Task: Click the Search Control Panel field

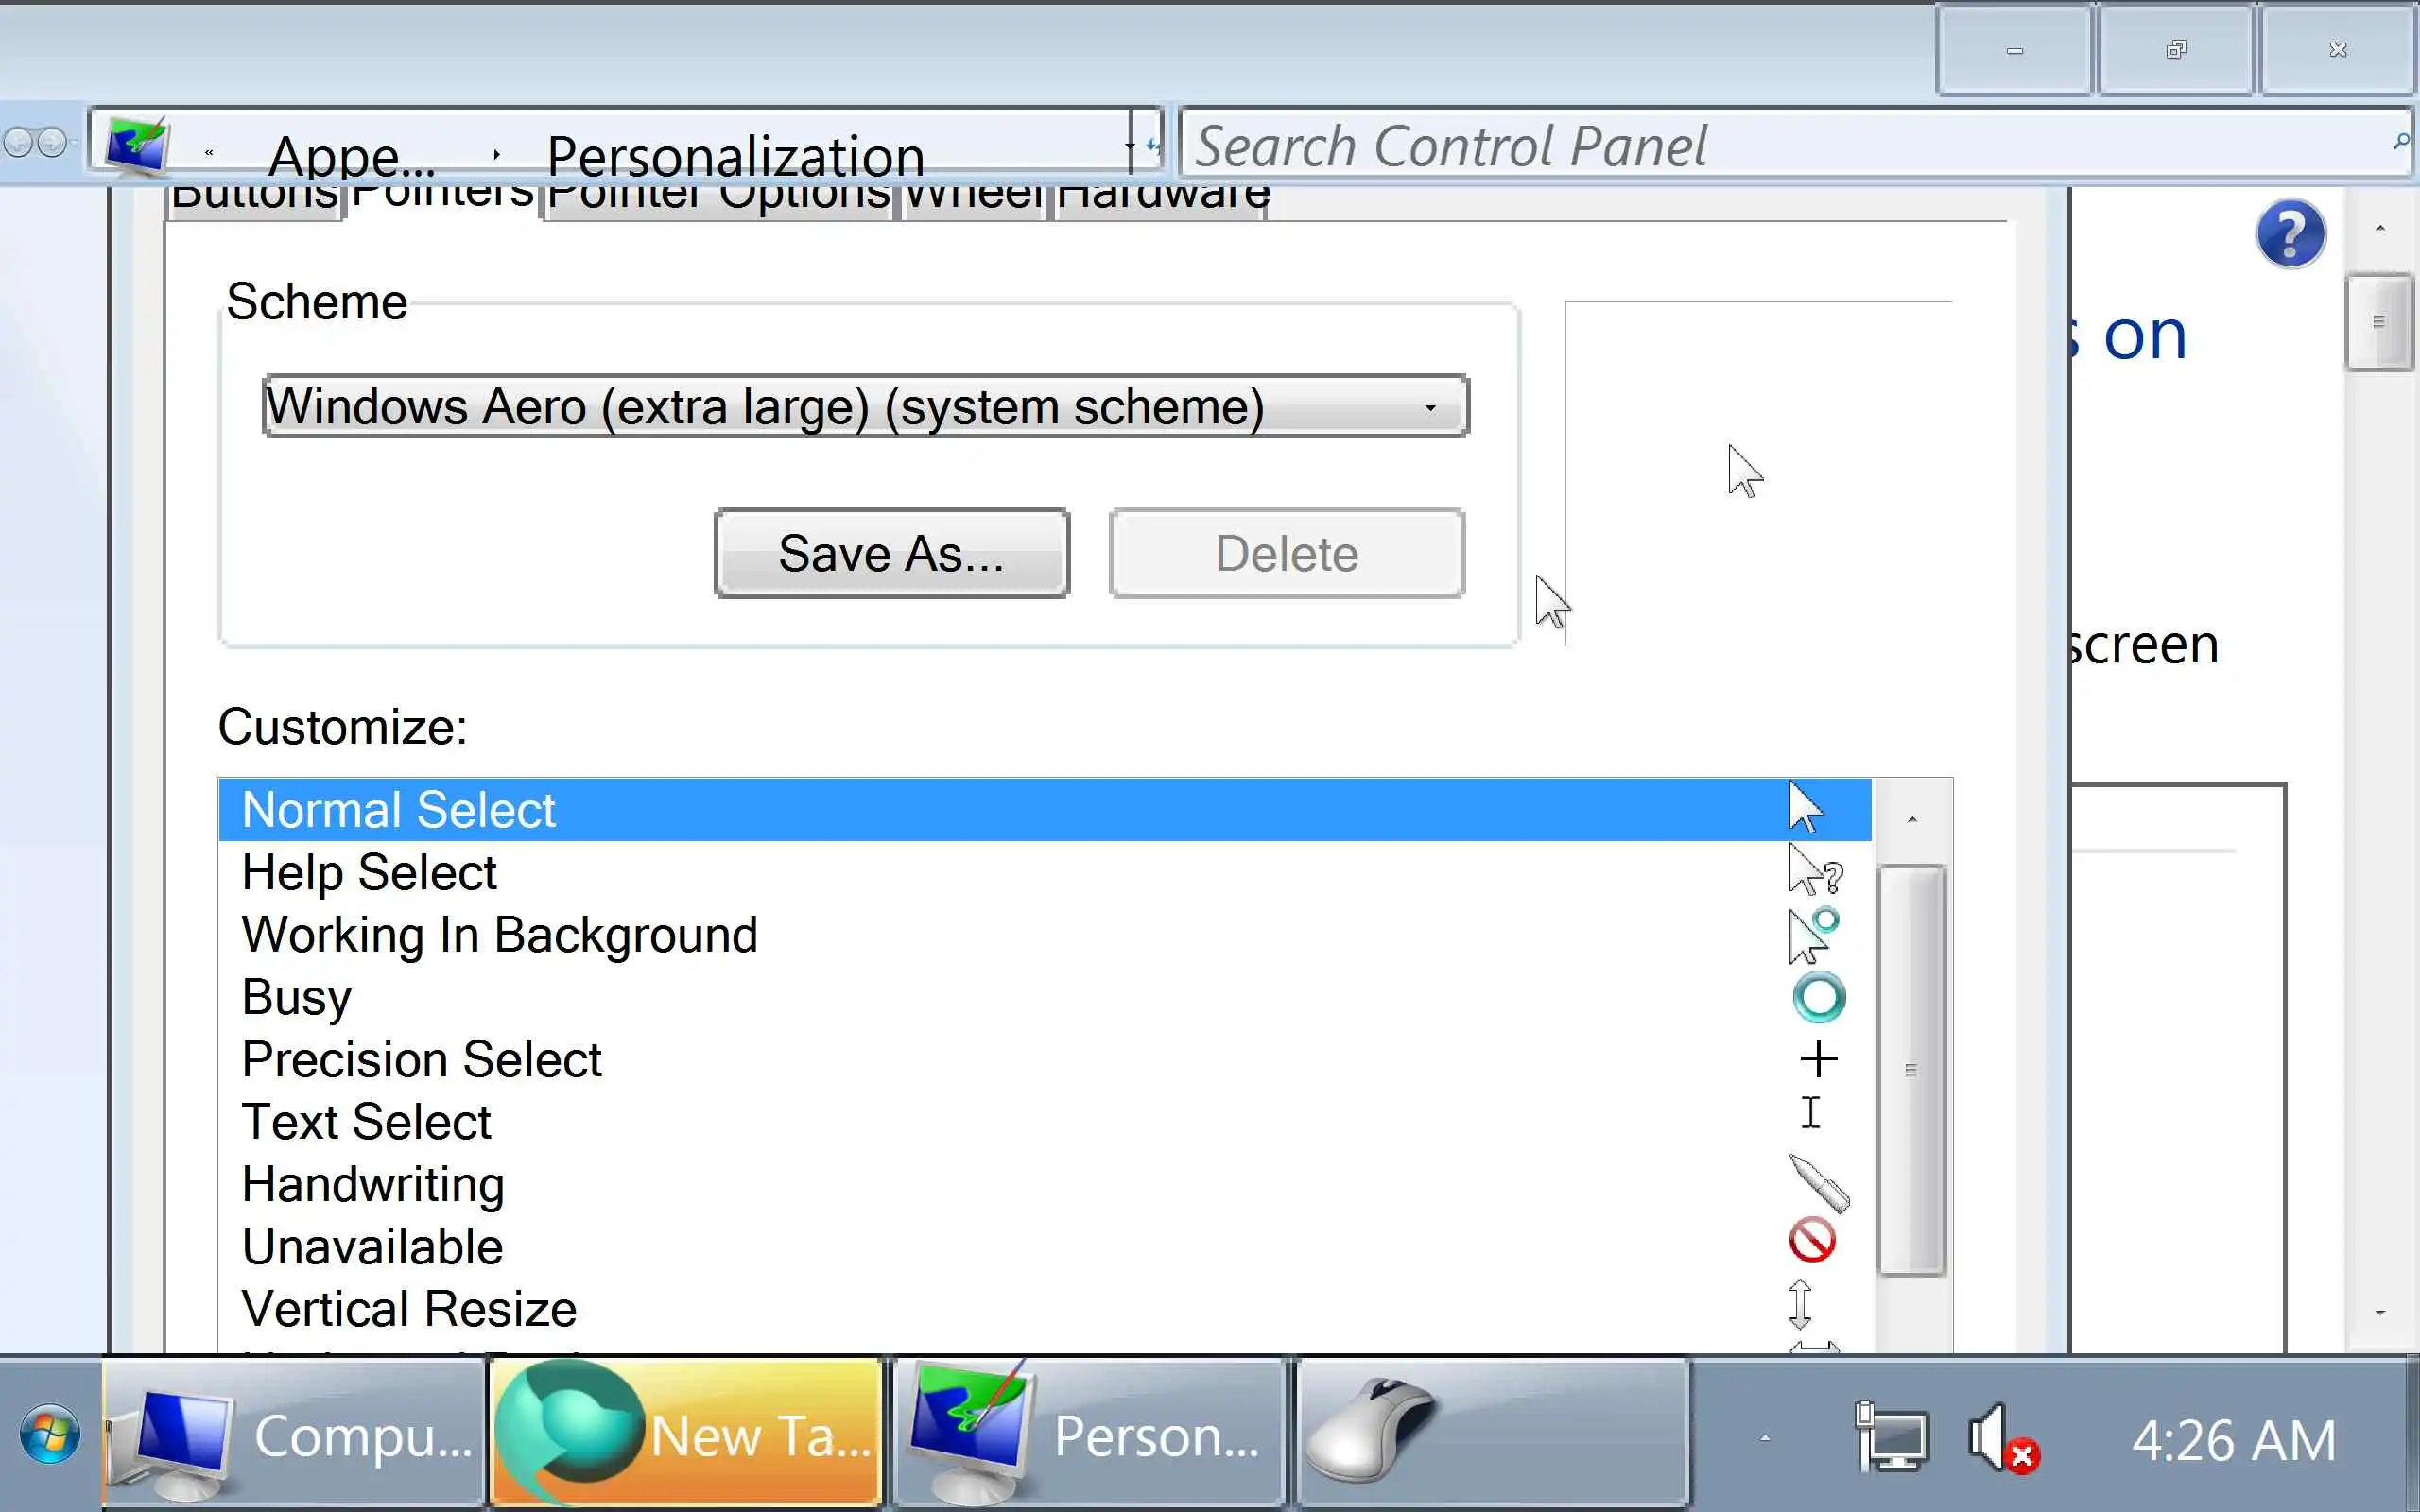Action: (1780, 146)
